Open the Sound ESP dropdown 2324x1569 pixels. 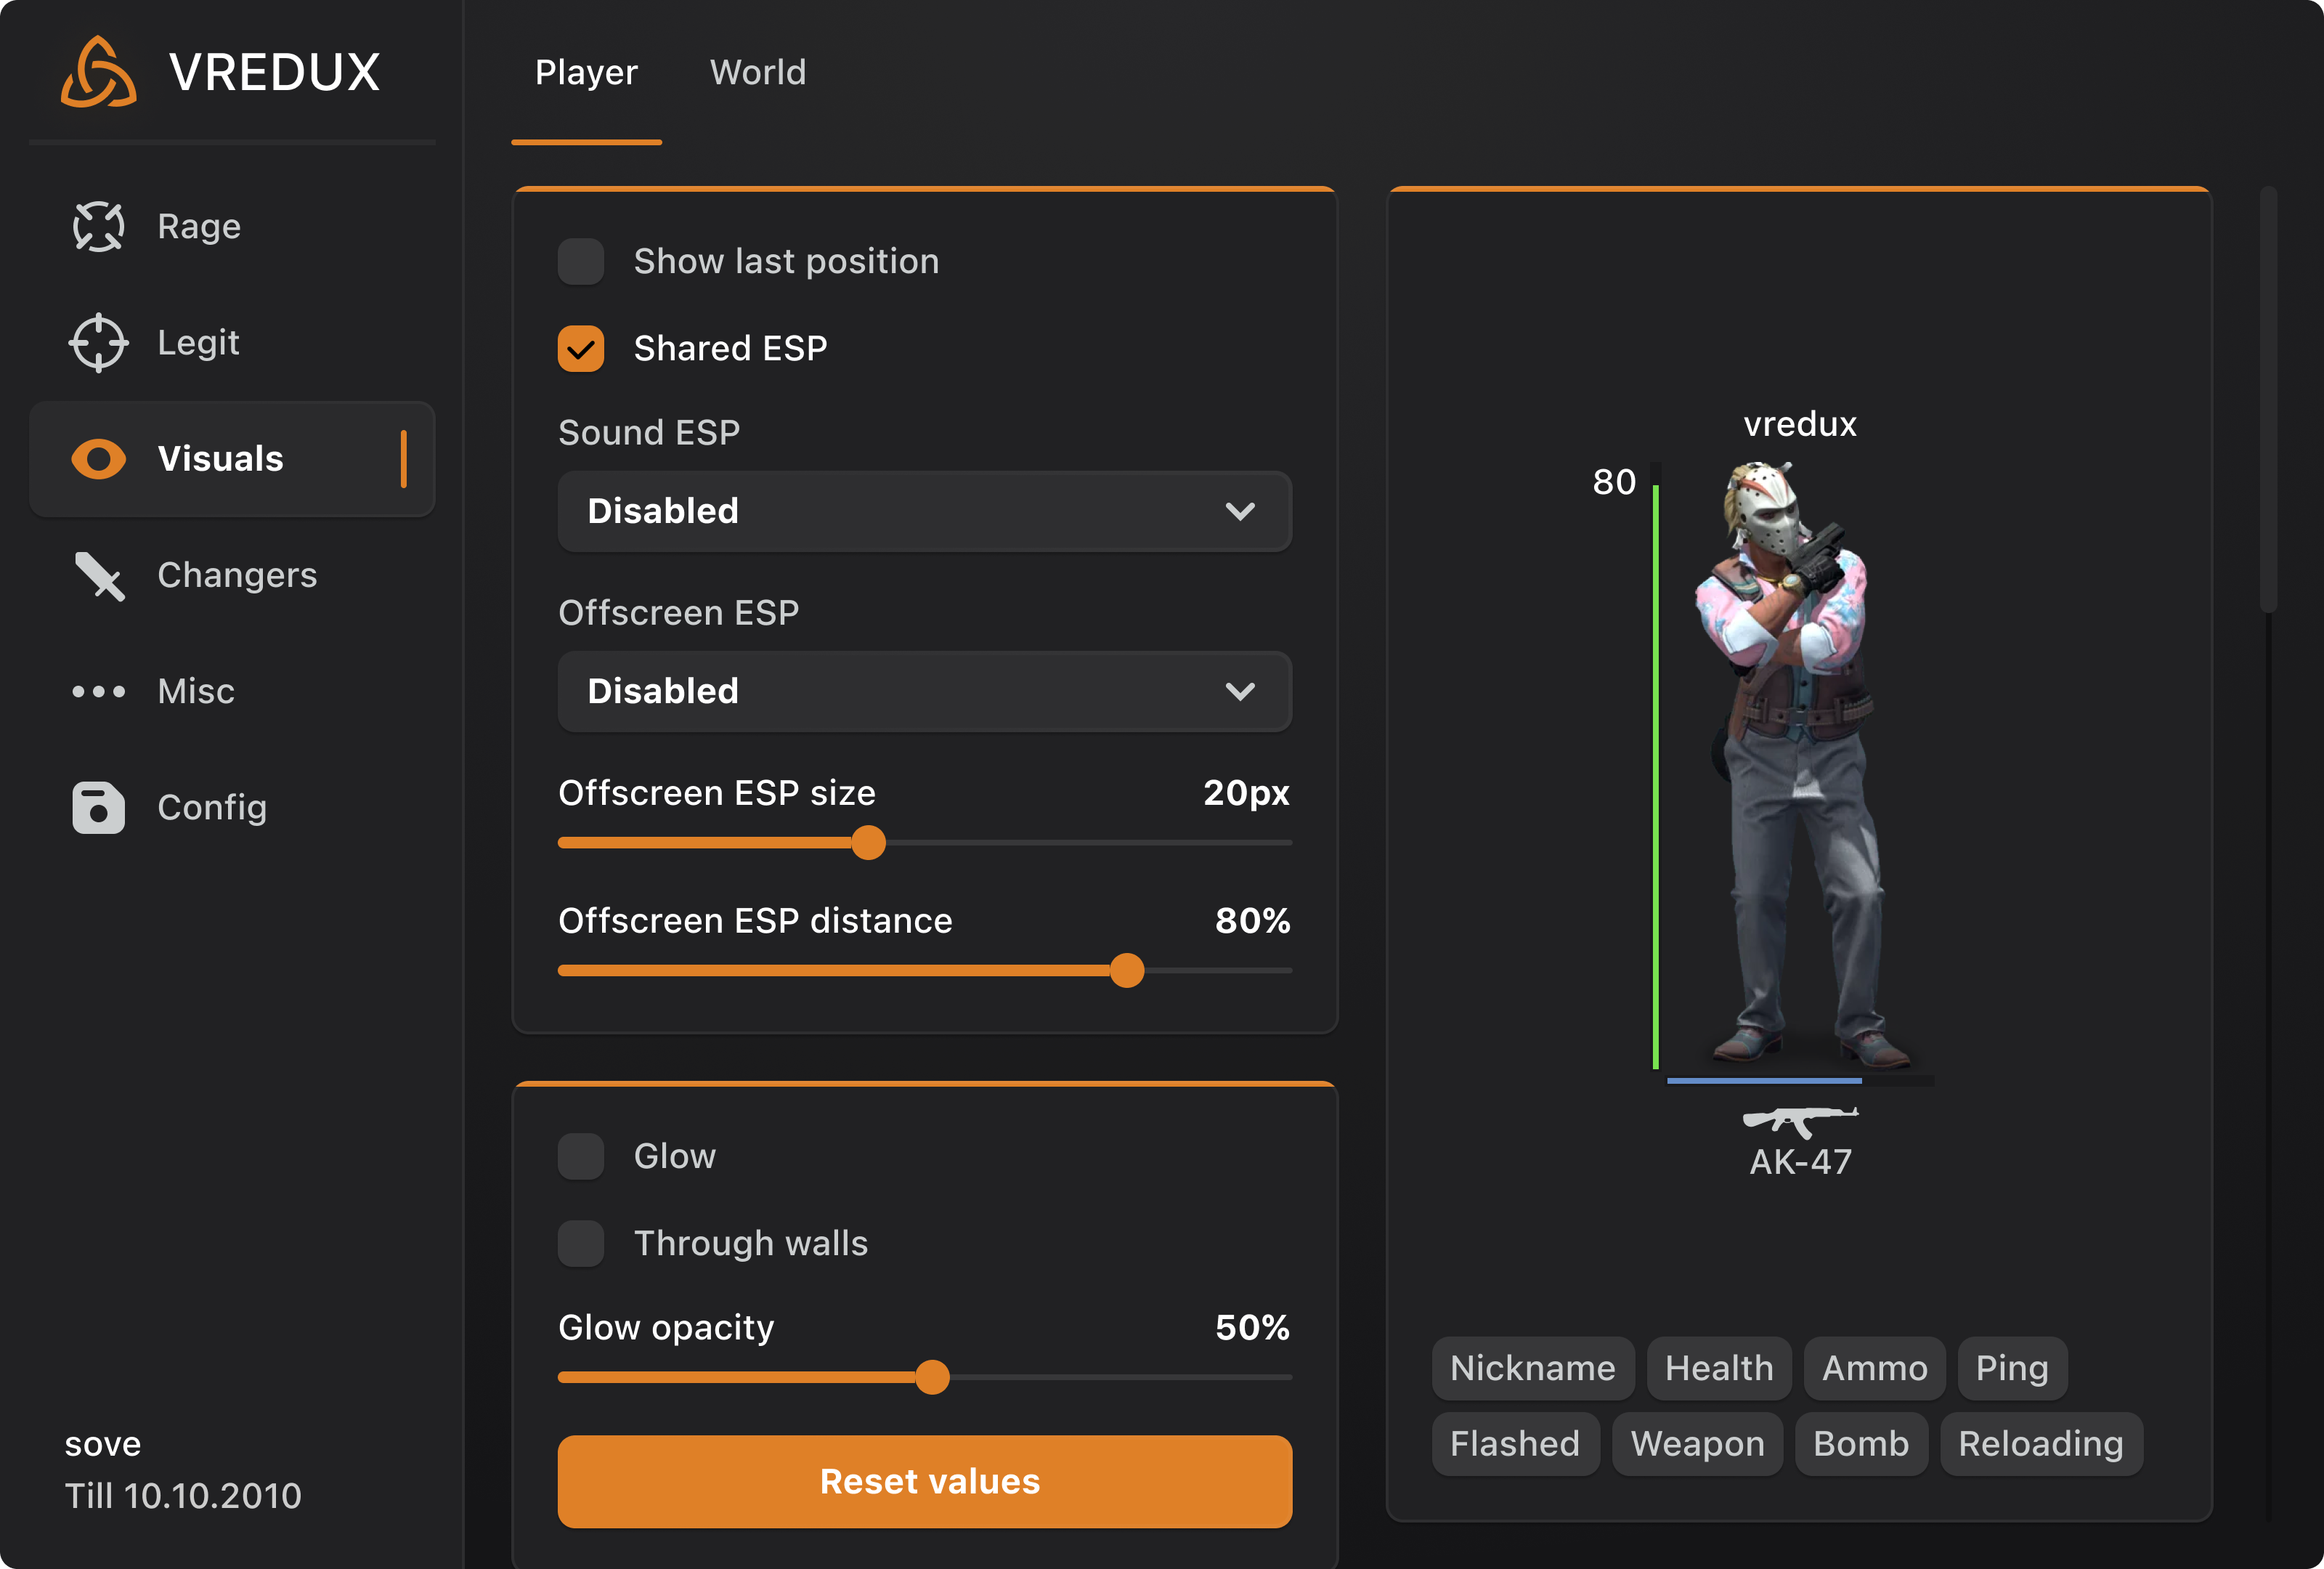point(924,511)
